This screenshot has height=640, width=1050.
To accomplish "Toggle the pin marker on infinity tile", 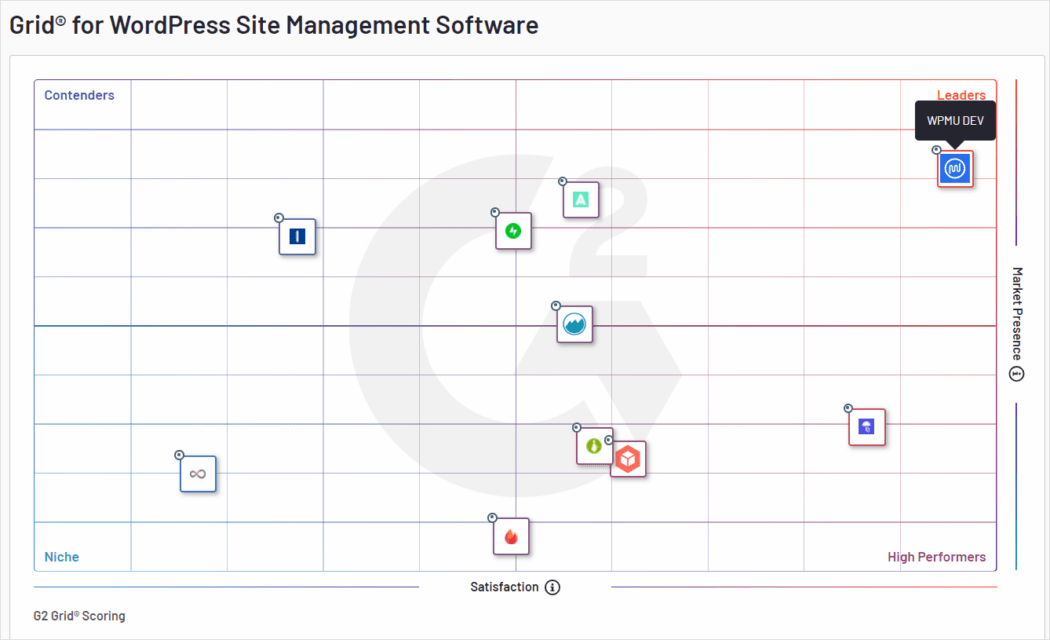I will pyautogui.click(x=179, y=455).
